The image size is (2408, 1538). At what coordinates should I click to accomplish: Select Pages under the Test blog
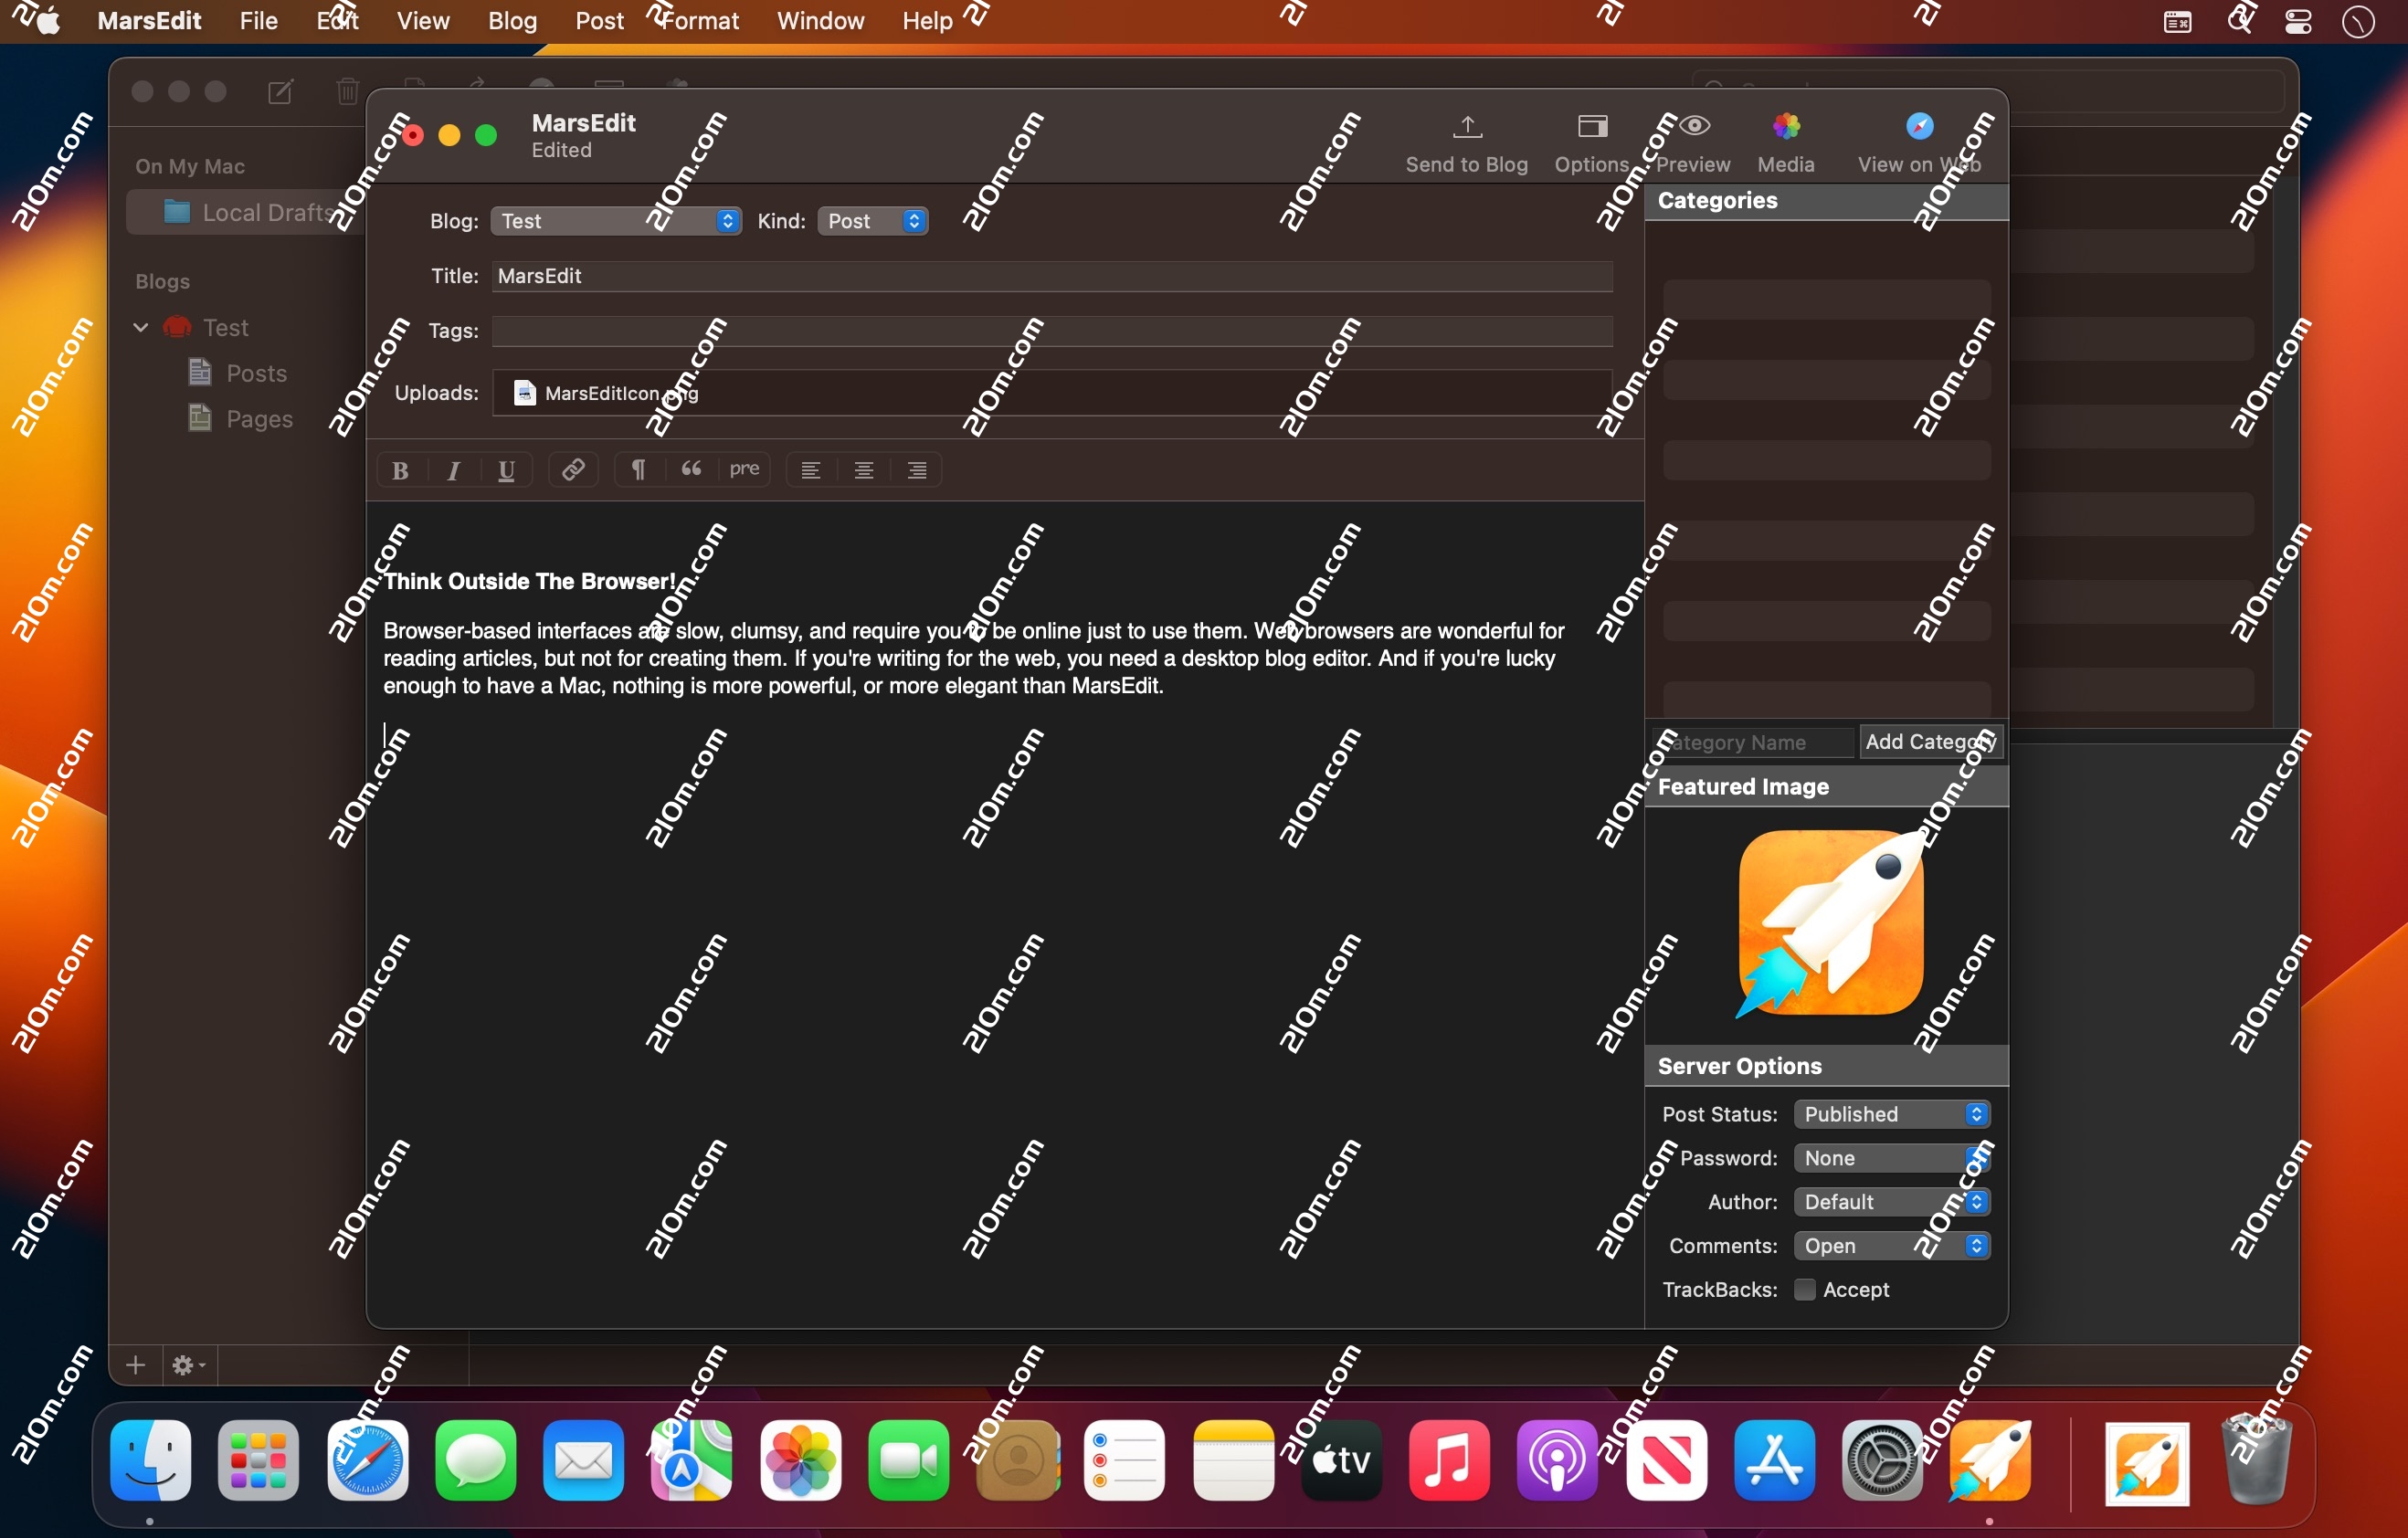(x=259, y=418)
